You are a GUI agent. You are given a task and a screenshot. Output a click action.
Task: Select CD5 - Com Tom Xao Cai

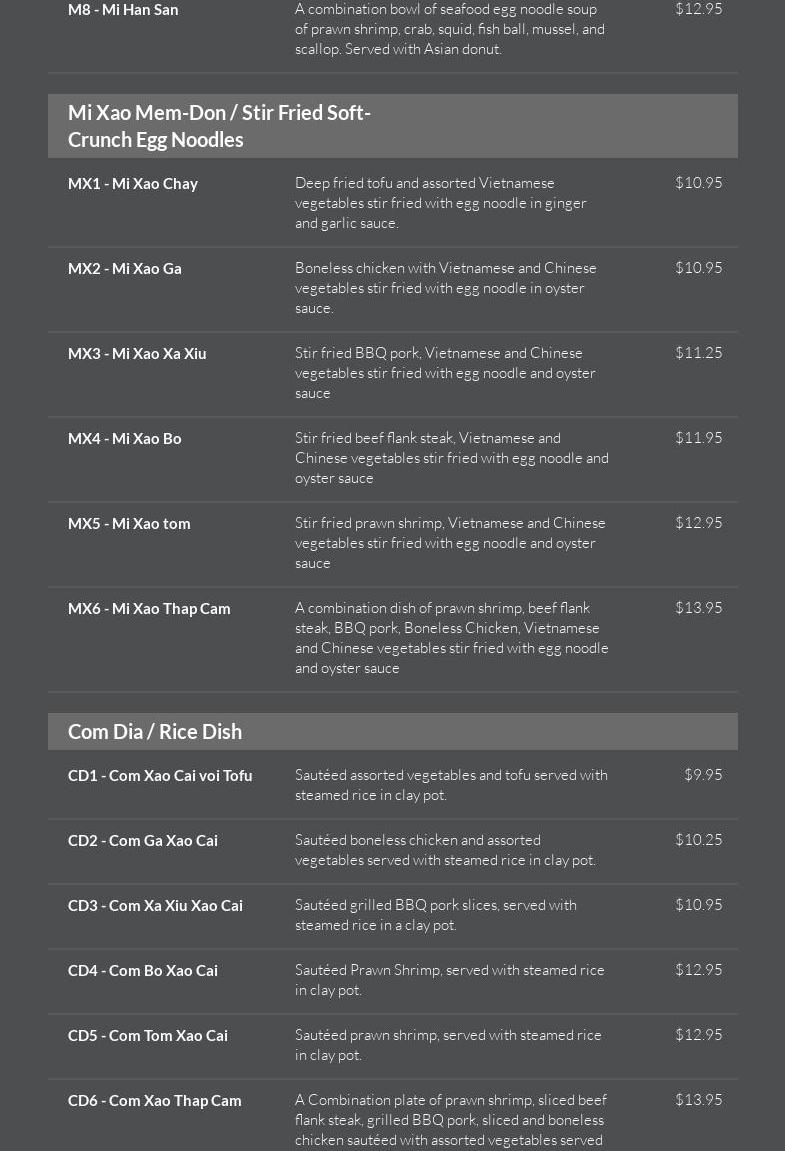pos(148,1036)
